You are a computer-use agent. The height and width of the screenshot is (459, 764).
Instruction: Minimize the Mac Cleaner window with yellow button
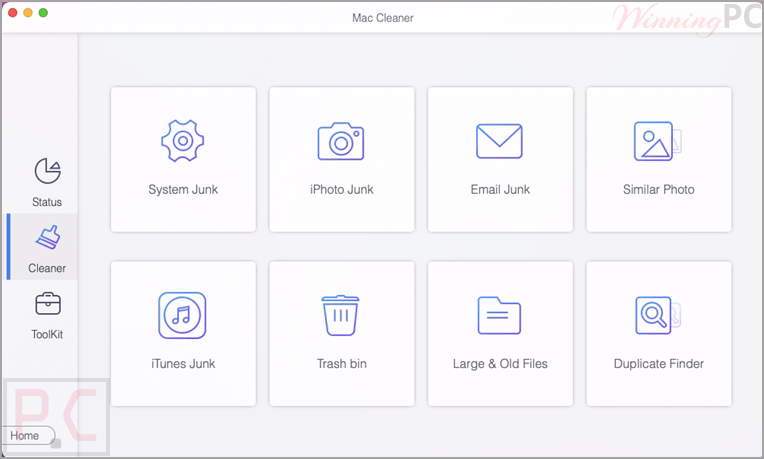(28, 13)
